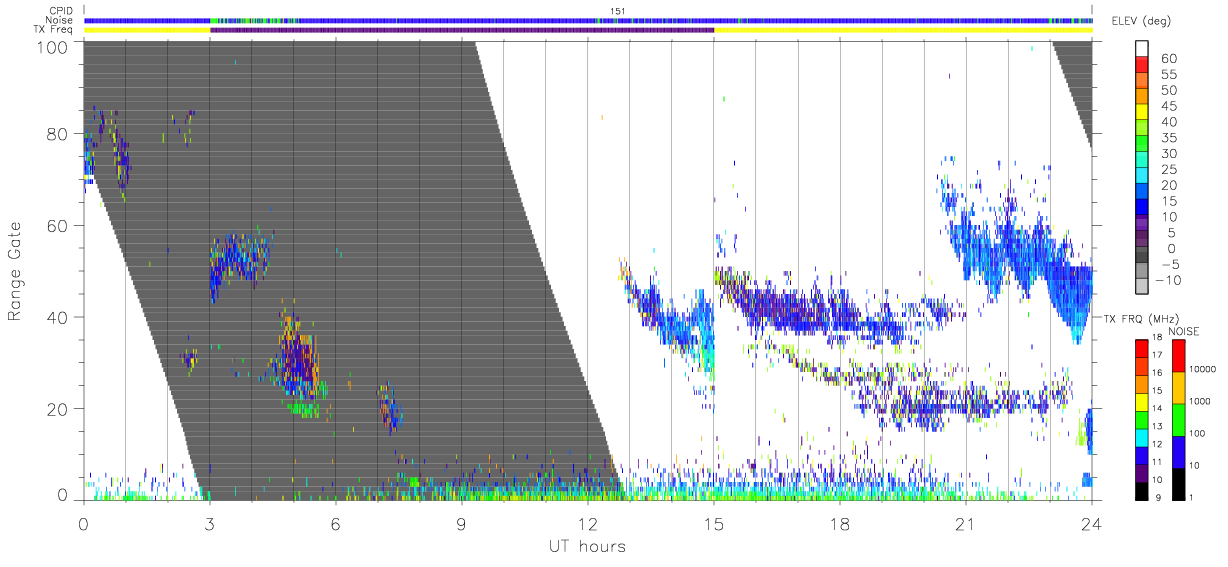
Task: Click the white top segment of ELEV colorbar
Action: (x=1143, y=49)
